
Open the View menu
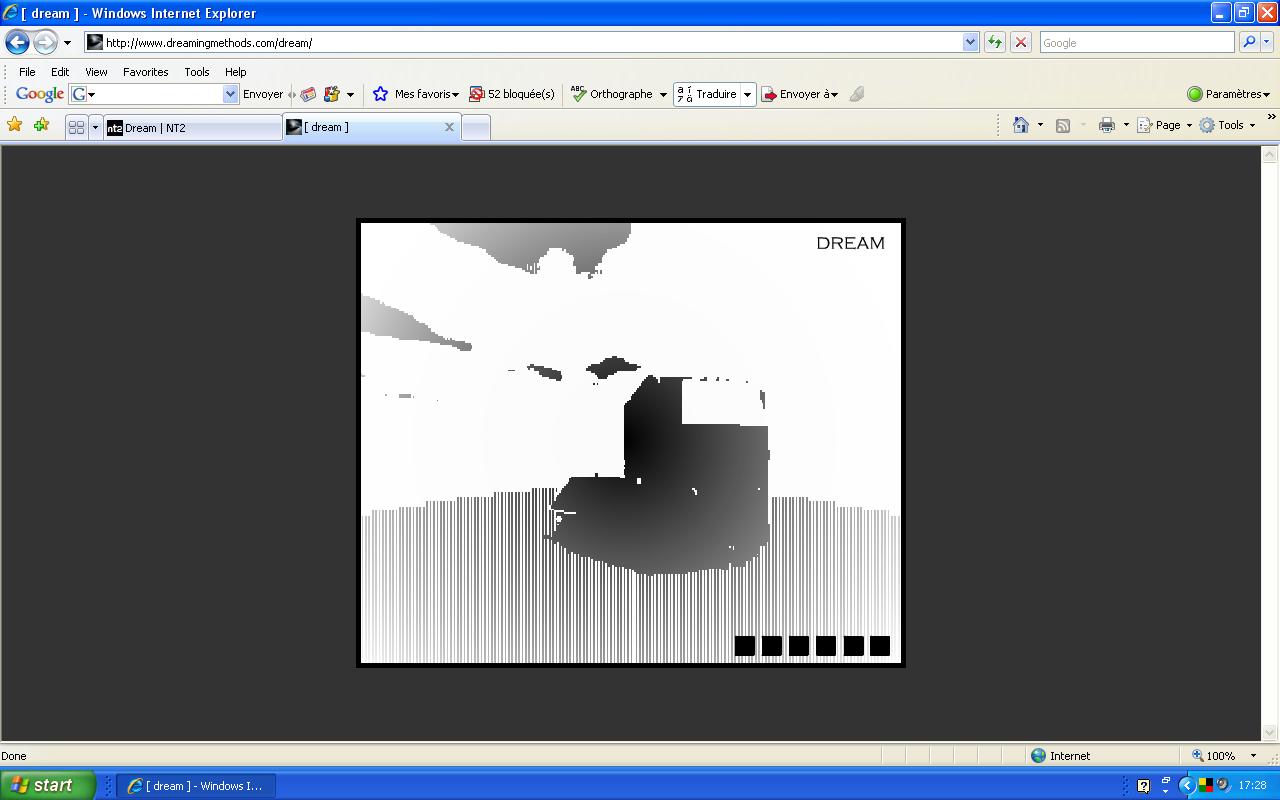[96, 72]
